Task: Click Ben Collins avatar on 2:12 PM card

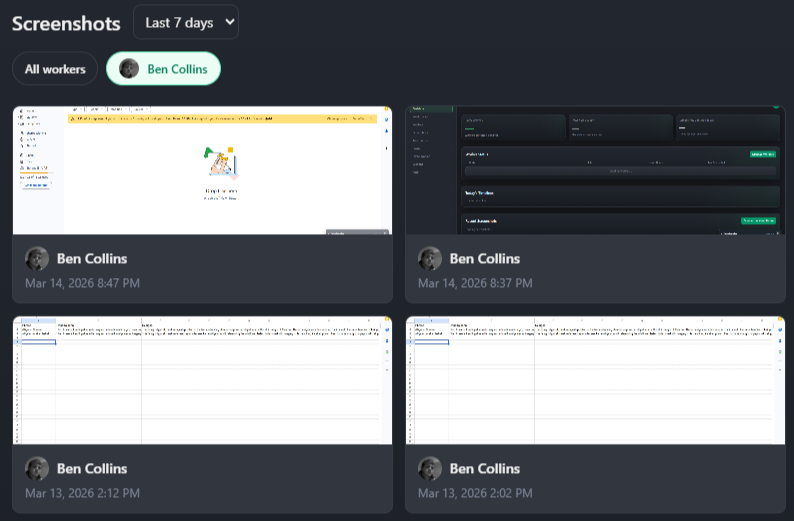Action: tap(37, 469)
